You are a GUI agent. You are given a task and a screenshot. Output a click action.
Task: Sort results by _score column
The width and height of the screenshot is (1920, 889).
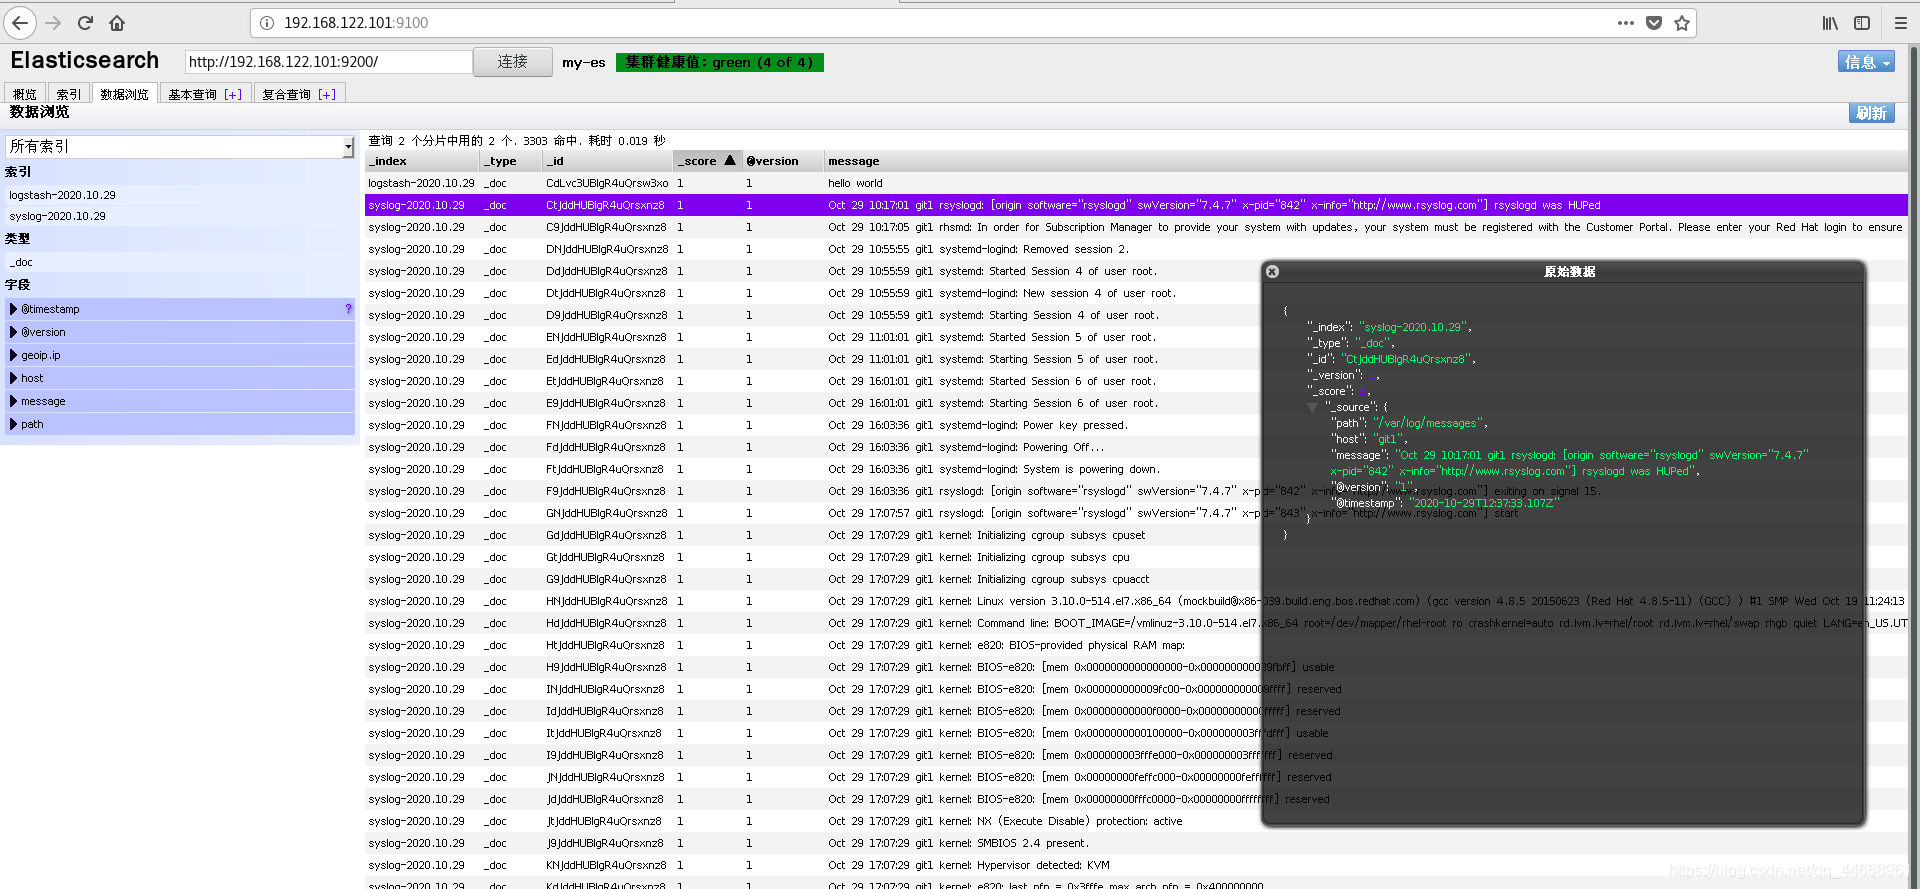tap(707, 161)
